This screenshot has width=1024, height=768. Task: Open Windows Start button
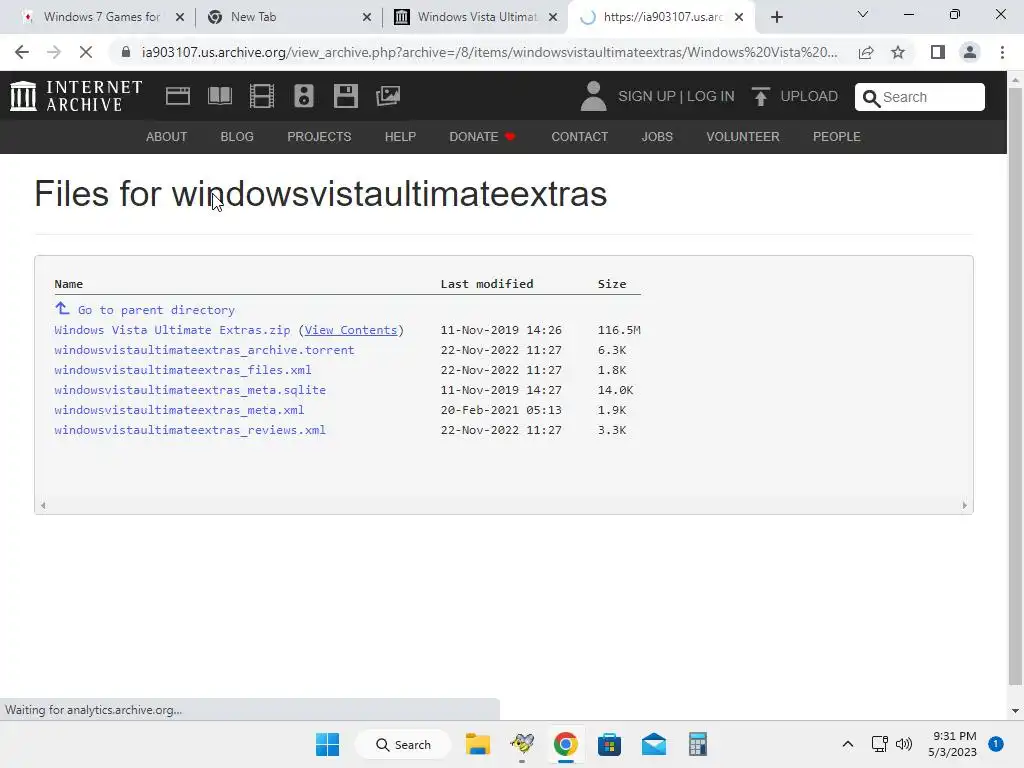(327, 744)
